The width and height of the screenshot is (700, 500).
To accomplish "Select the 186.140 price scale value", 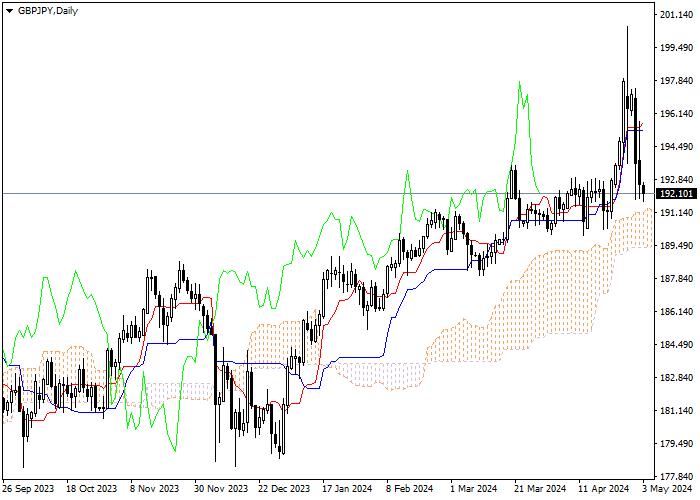I will (x=676, y=312).
